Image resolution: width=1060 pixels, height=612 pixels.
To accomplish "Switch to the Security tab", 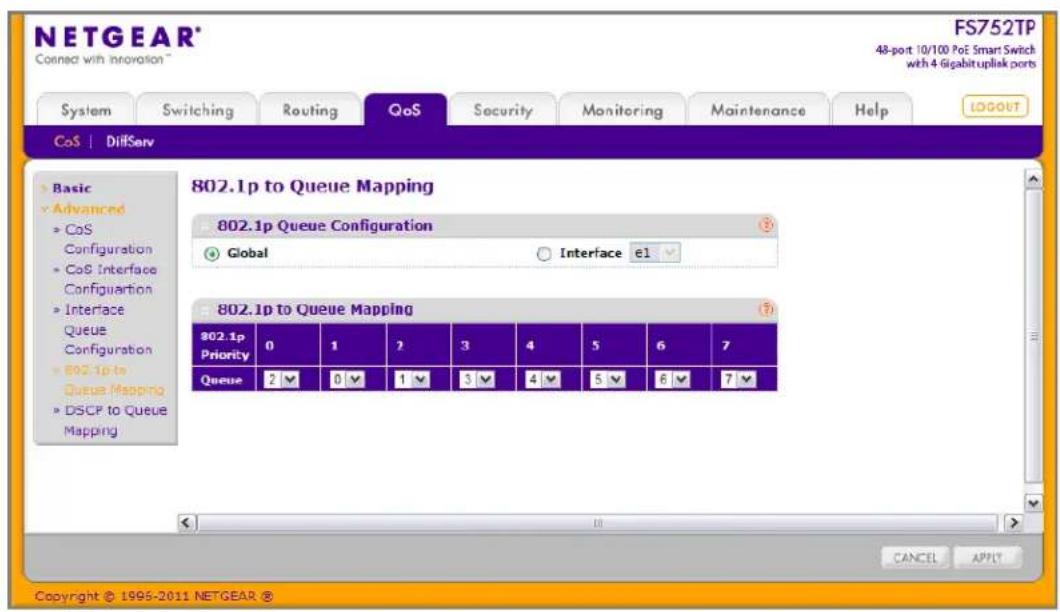I will pyautogui.click(x=503, y=110).
